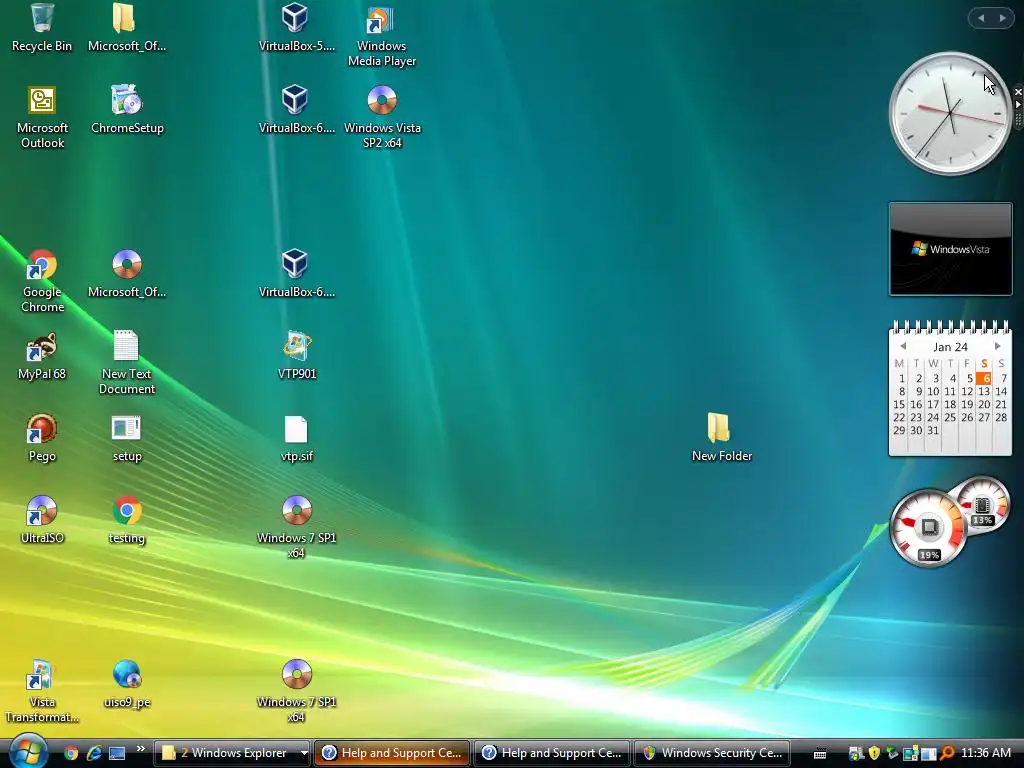Image resolution: width=1024 pixels, height=768 pixels.
Task: Launch Chrome from the Quick Launch bar
Action: pos(71,753)
